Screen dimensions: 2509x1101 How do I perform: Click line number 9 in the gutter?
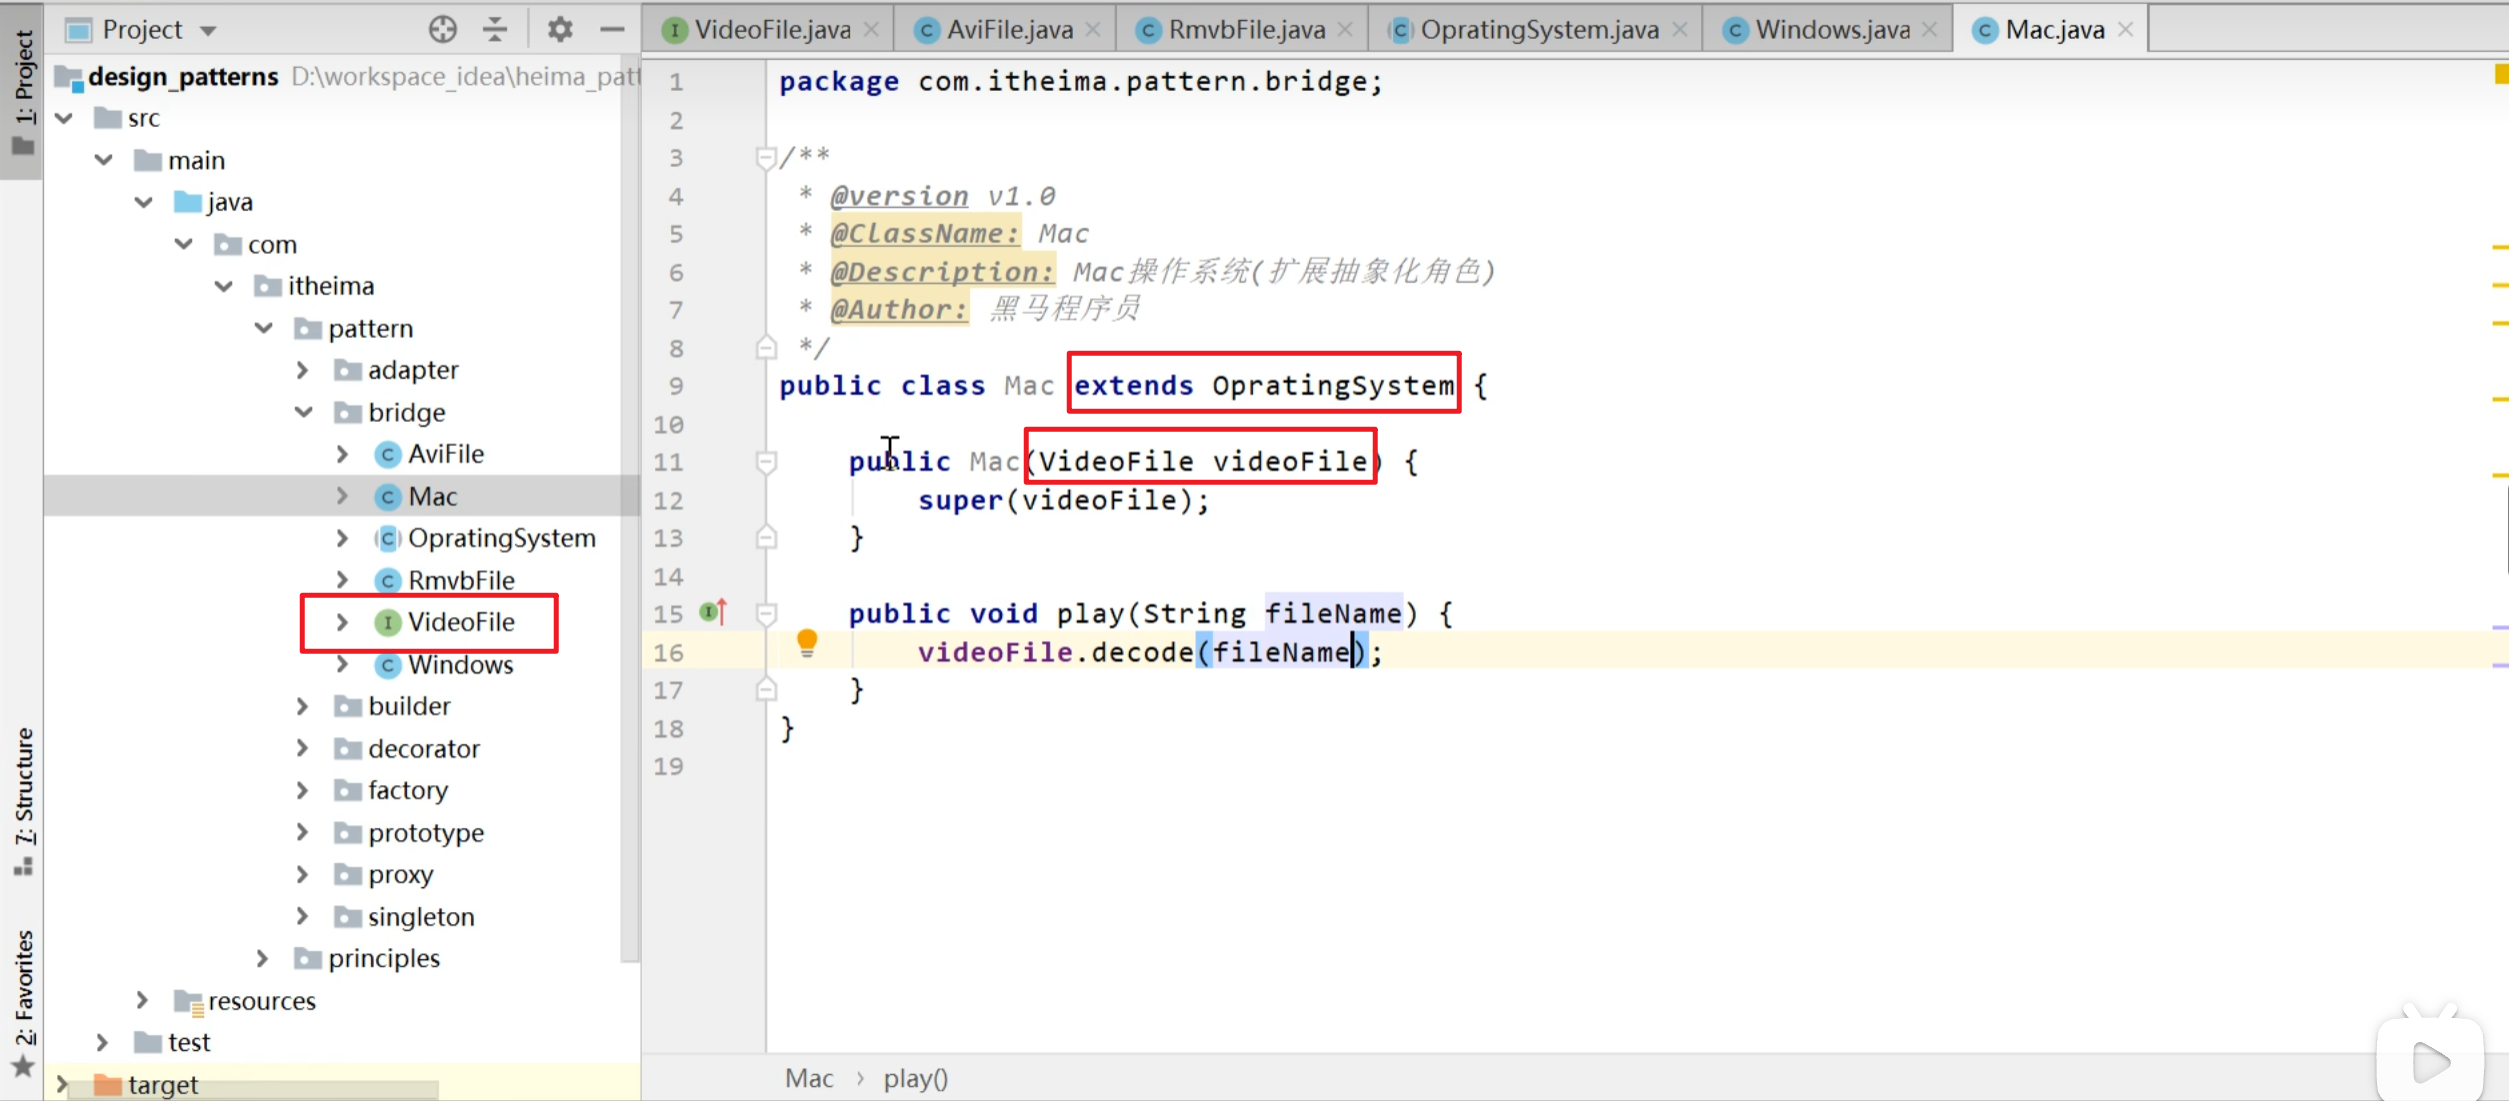[x=676, y=386]
